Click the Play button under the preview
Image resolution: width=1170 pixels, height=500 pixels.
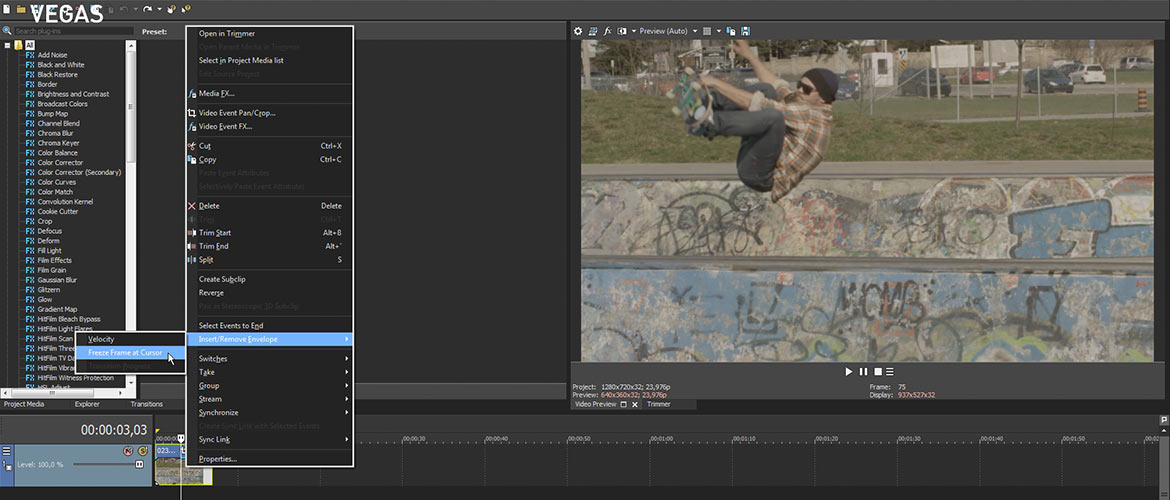tap(848, 371)
